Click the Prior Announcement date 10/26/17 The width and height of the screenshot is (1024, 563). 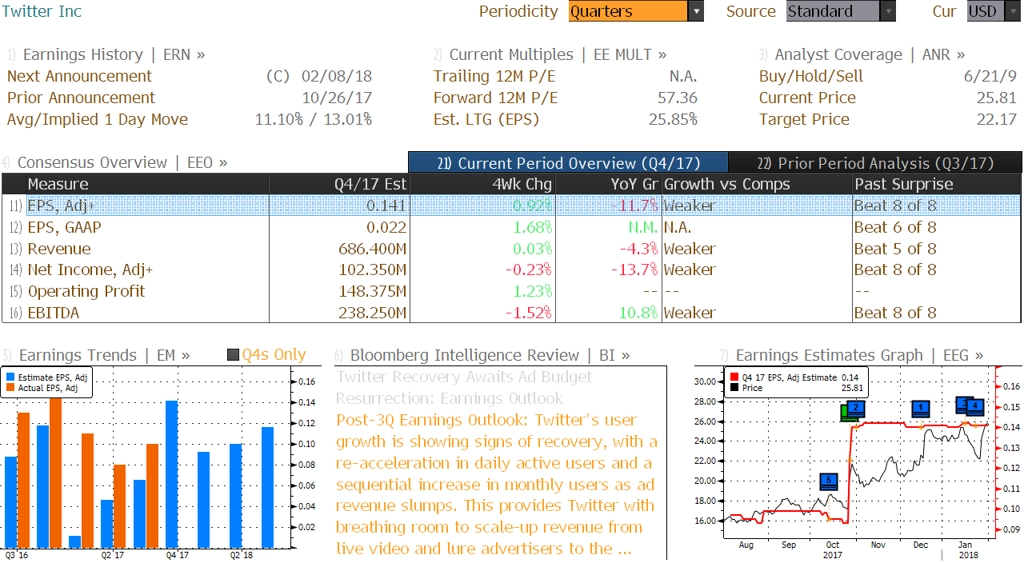(x=336, y=98)
